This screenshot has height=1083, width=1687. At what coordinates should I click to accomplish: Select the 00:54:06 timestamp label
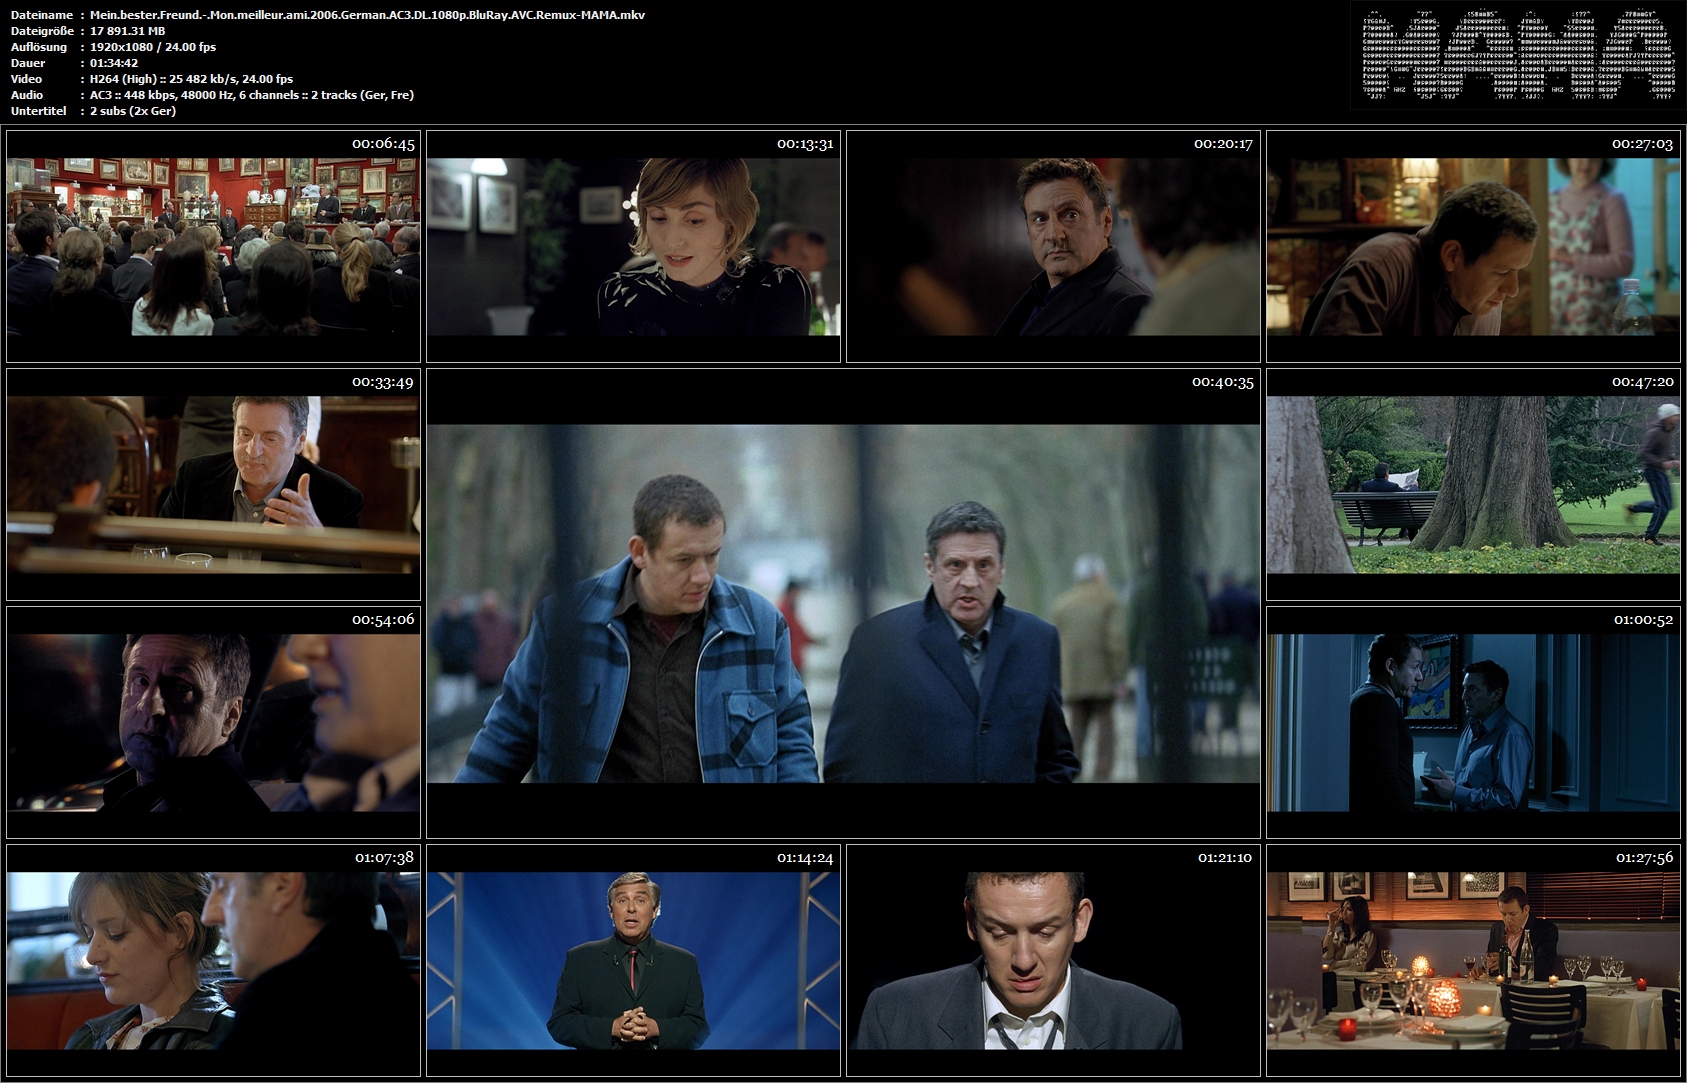pyautogui.click(x=383, y=620)
